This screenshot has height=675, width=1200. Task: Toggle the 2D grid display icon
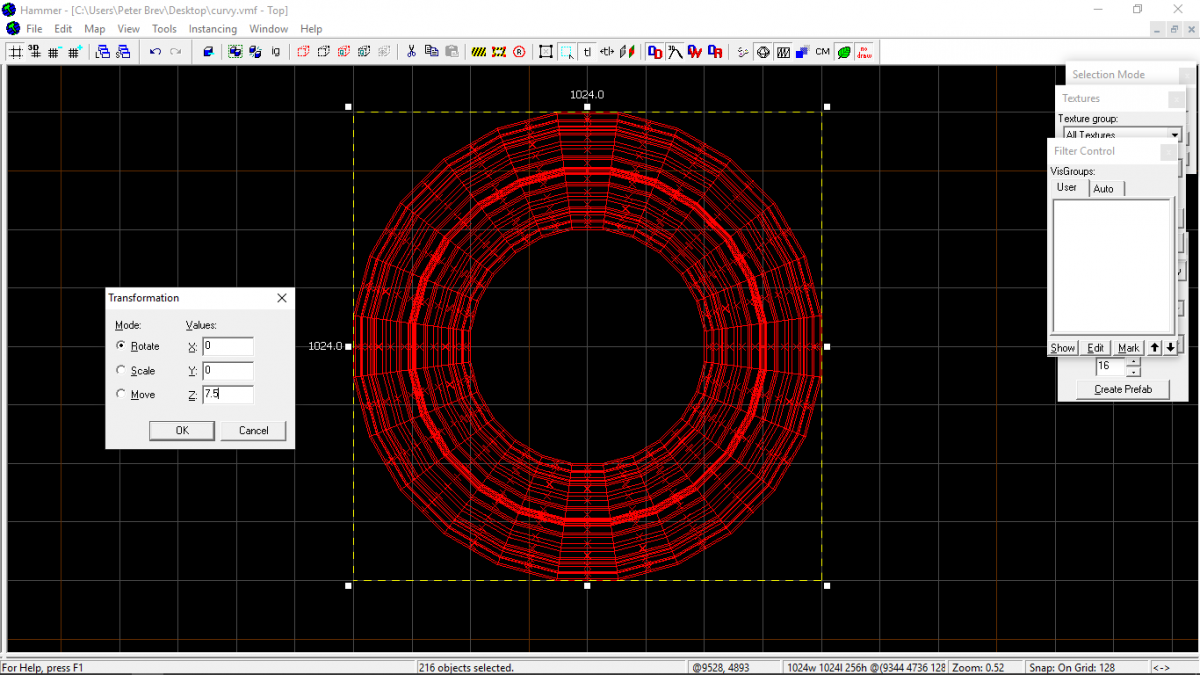pyautogui.click(x=15, y=52)
